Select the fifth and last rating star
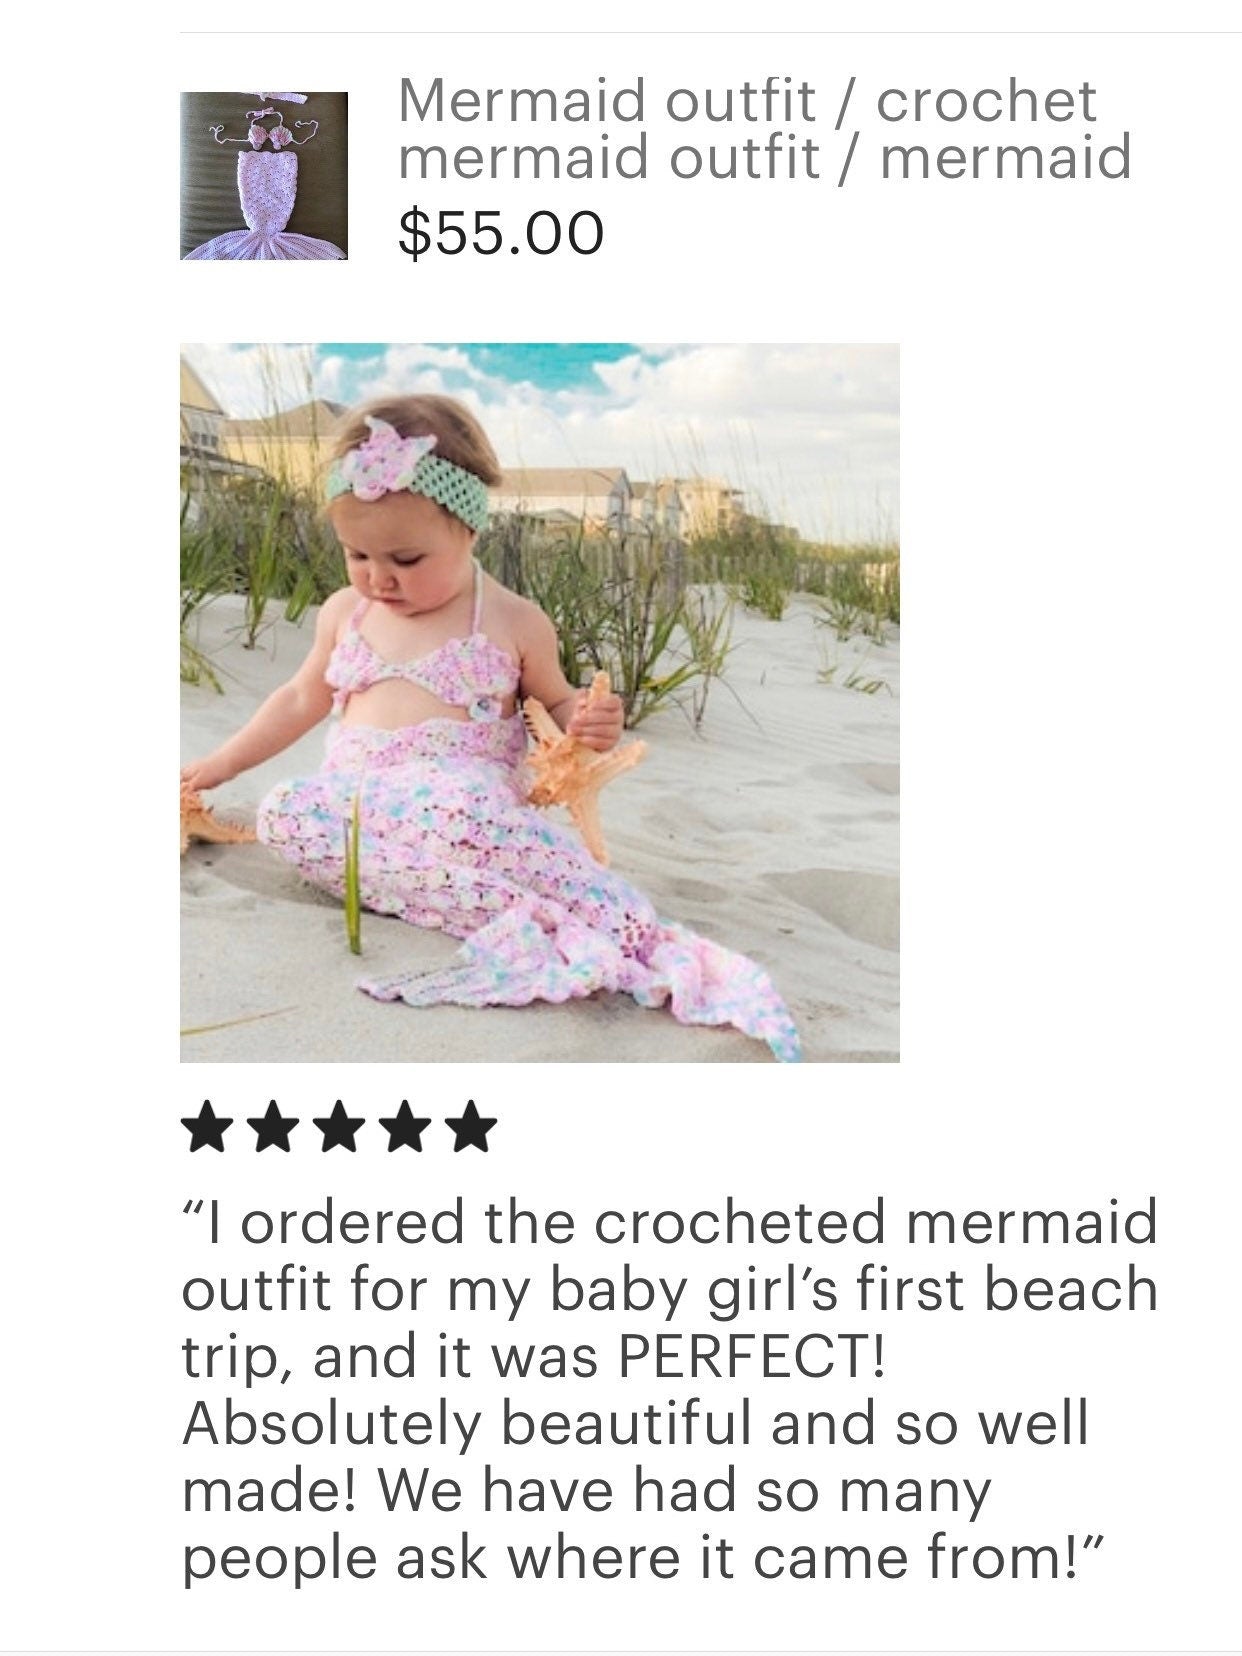The width and height of the screenshot is (1242, 1656). [468, 1129]
